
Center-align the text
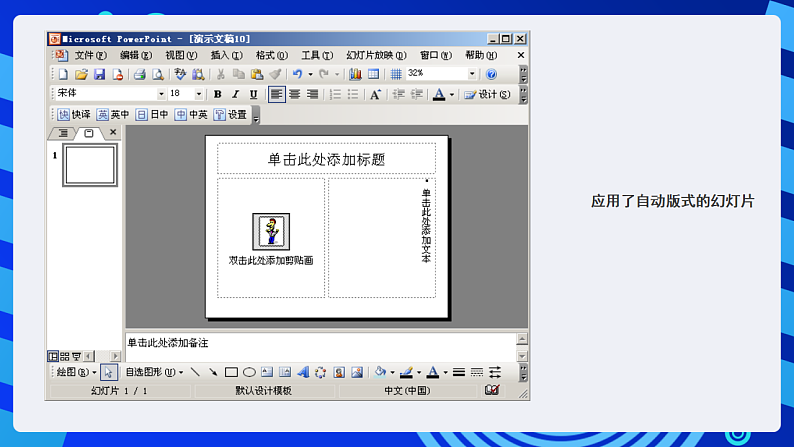click(295, 94)
